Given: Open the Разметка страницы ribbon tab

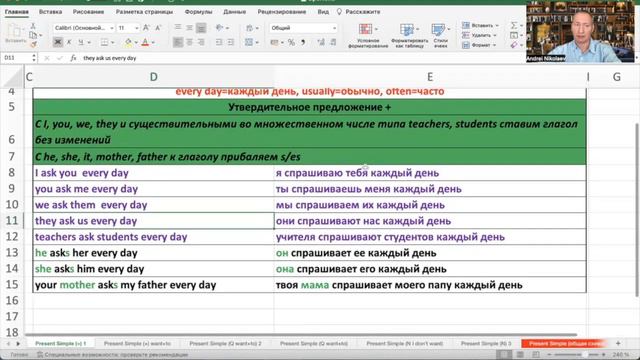Looking at the screenshot, I should point(144,12).
